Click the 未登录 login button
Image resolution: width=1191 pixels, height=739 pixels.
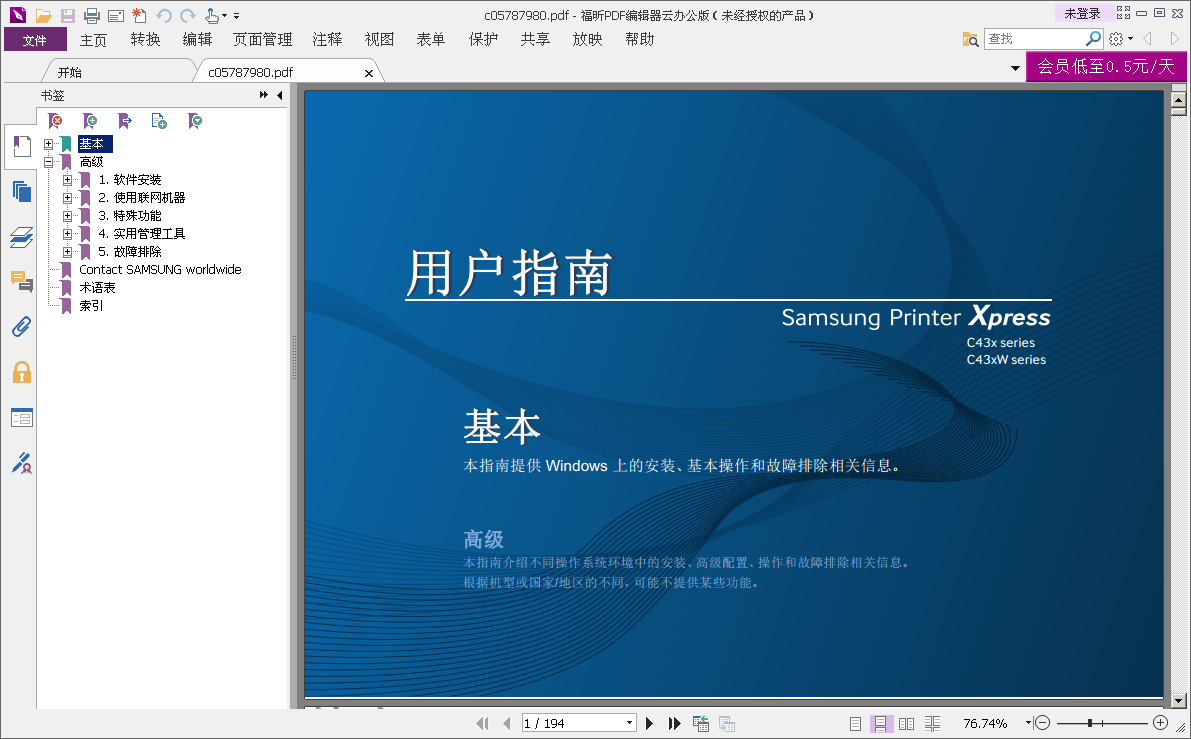click(x=1082, y=14)
